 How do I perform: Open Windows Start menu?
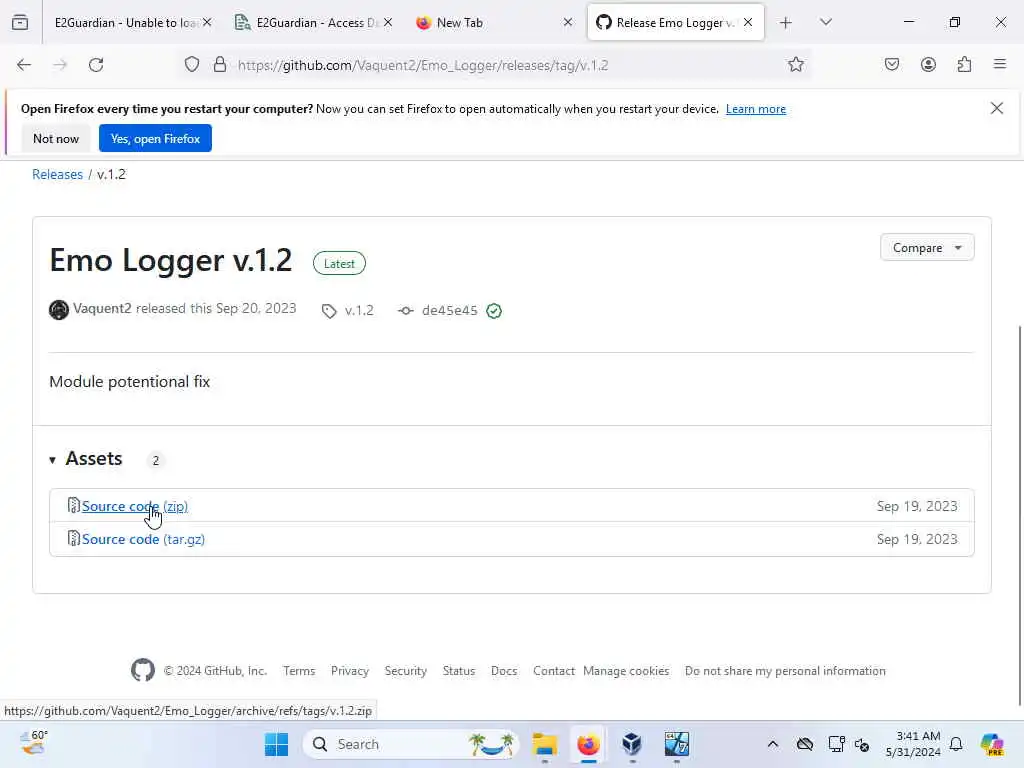[x=276, y=744]
